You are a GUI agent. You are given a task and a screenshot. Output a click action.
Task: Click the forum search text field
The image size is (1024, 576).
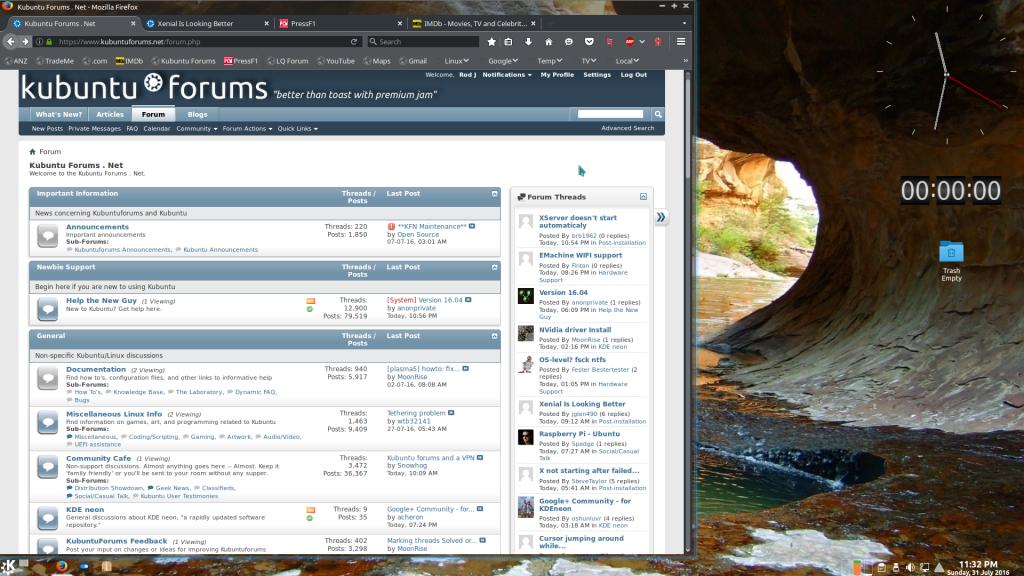610,114
